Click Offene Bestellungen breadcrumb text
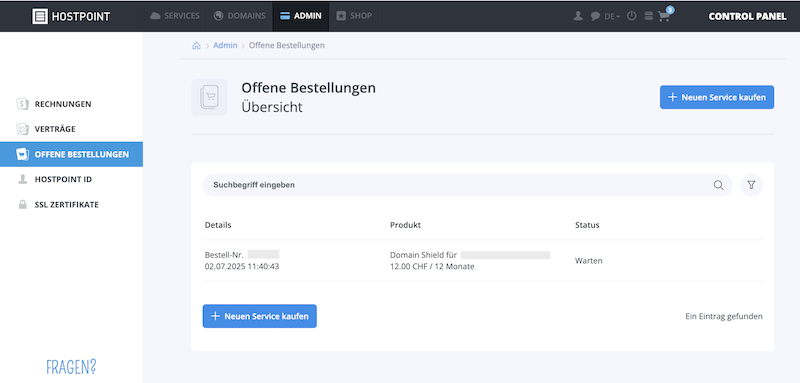The image size is (800, 383). [x=287, y=45]
